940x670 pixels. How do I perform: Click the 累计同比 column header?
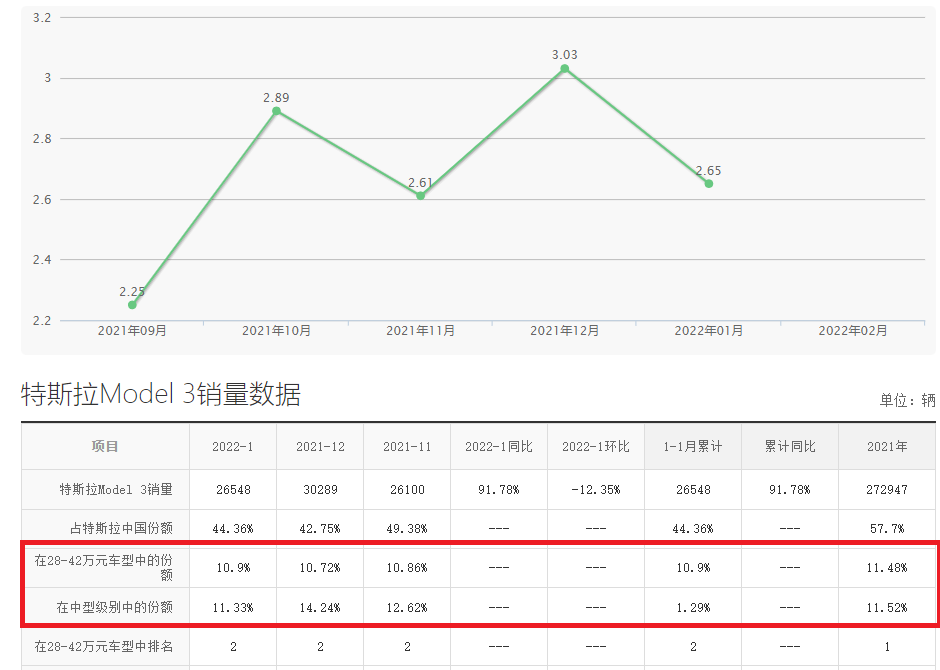tap(790, 446)
